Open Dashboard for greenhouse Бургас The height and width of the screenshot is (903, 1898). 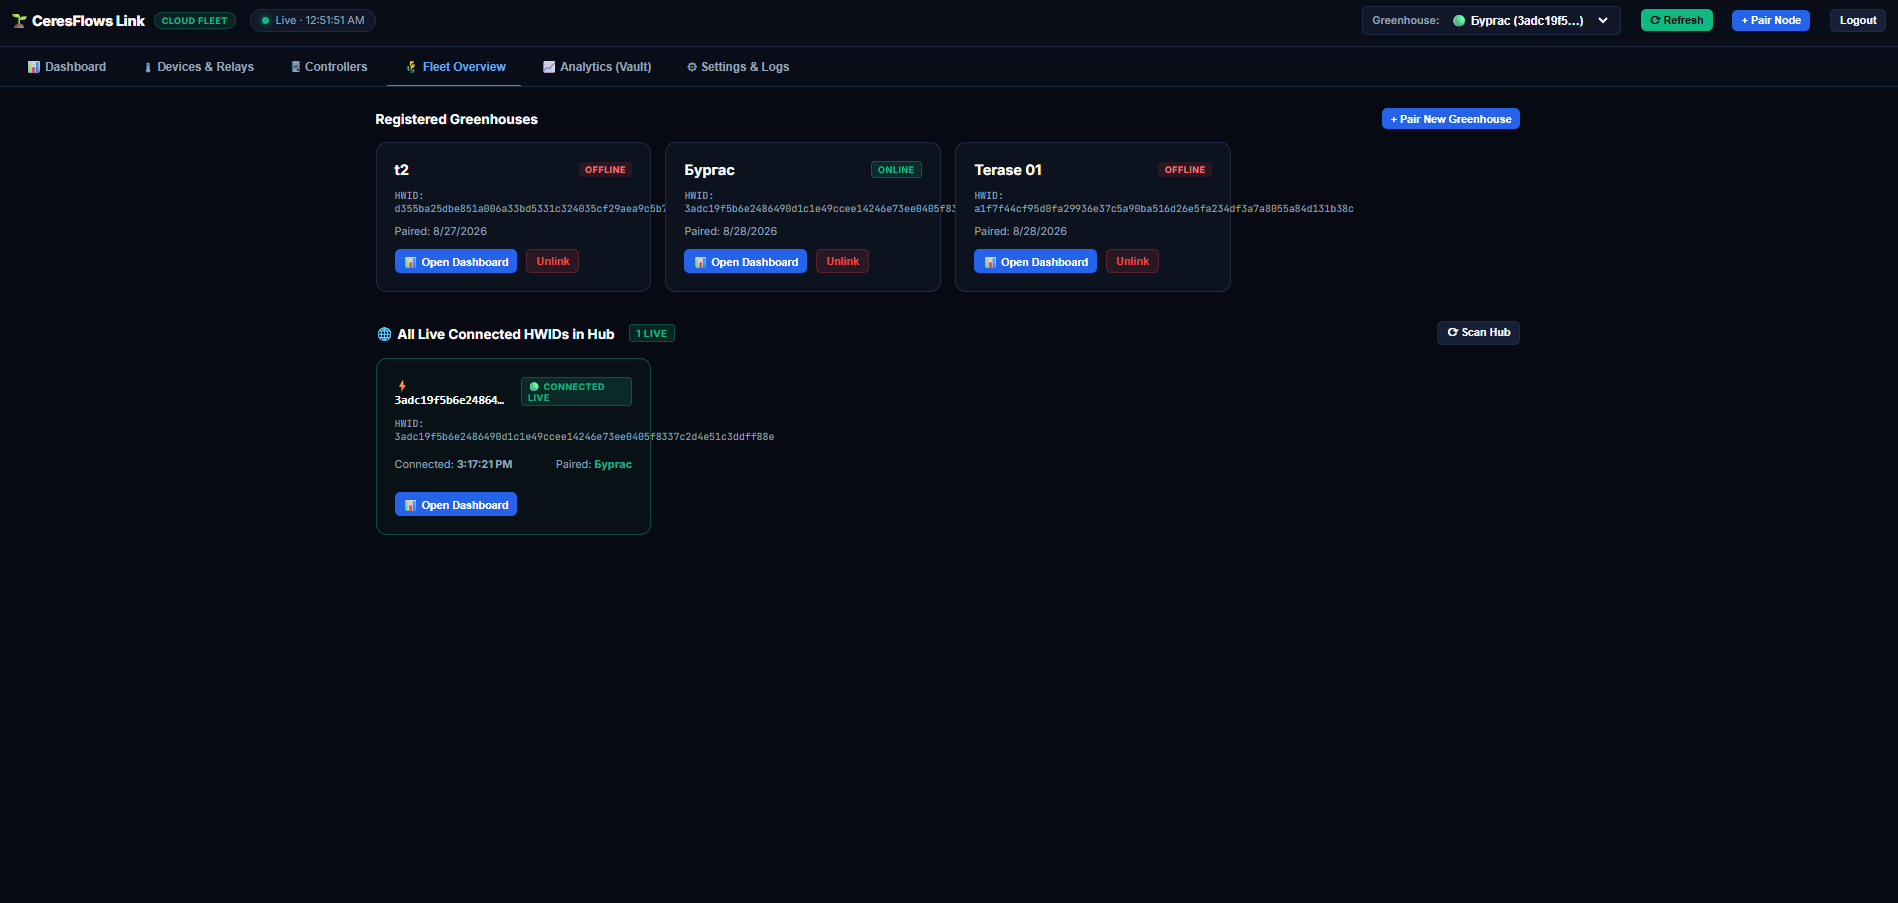(745, 261)
